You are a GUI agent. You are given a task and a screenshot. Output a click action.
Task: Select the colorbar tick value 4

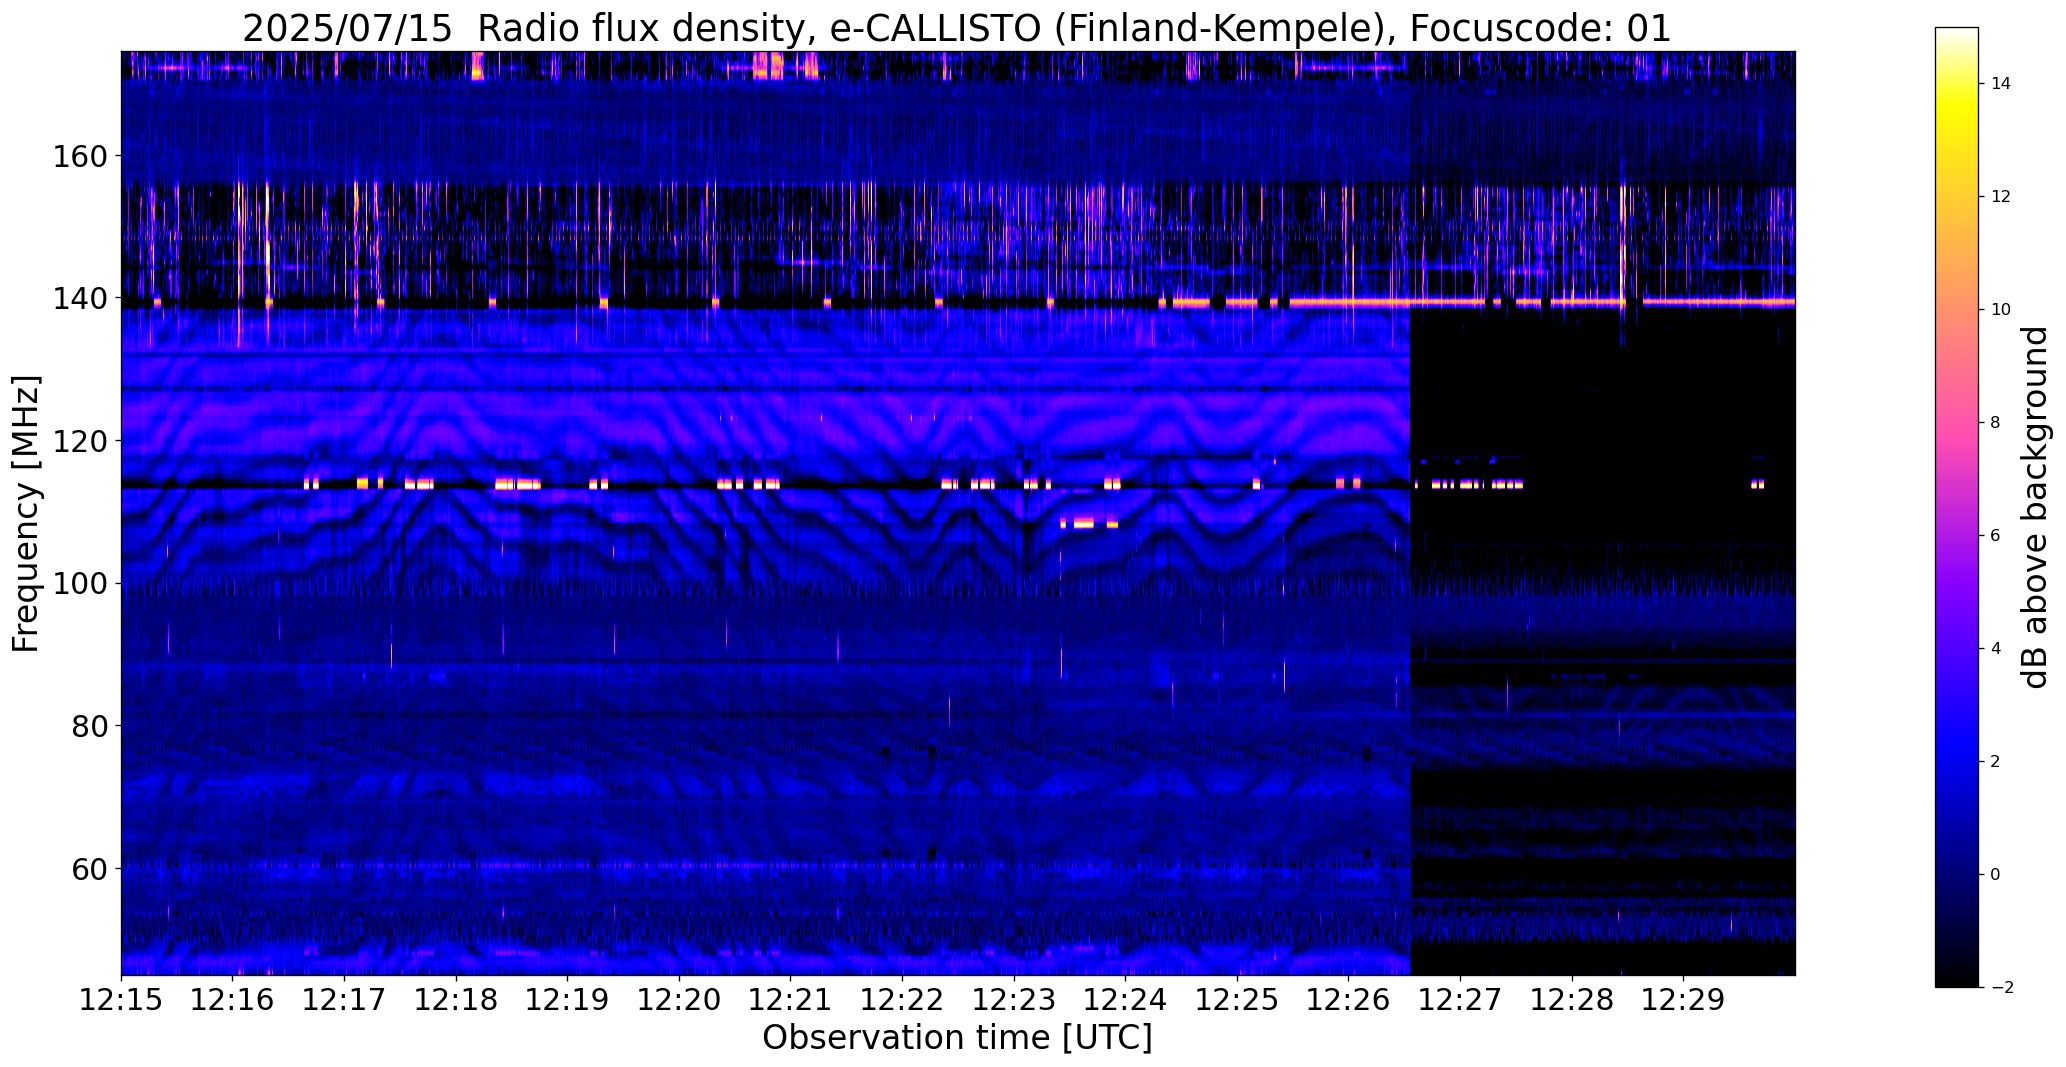click(1996, 649)
